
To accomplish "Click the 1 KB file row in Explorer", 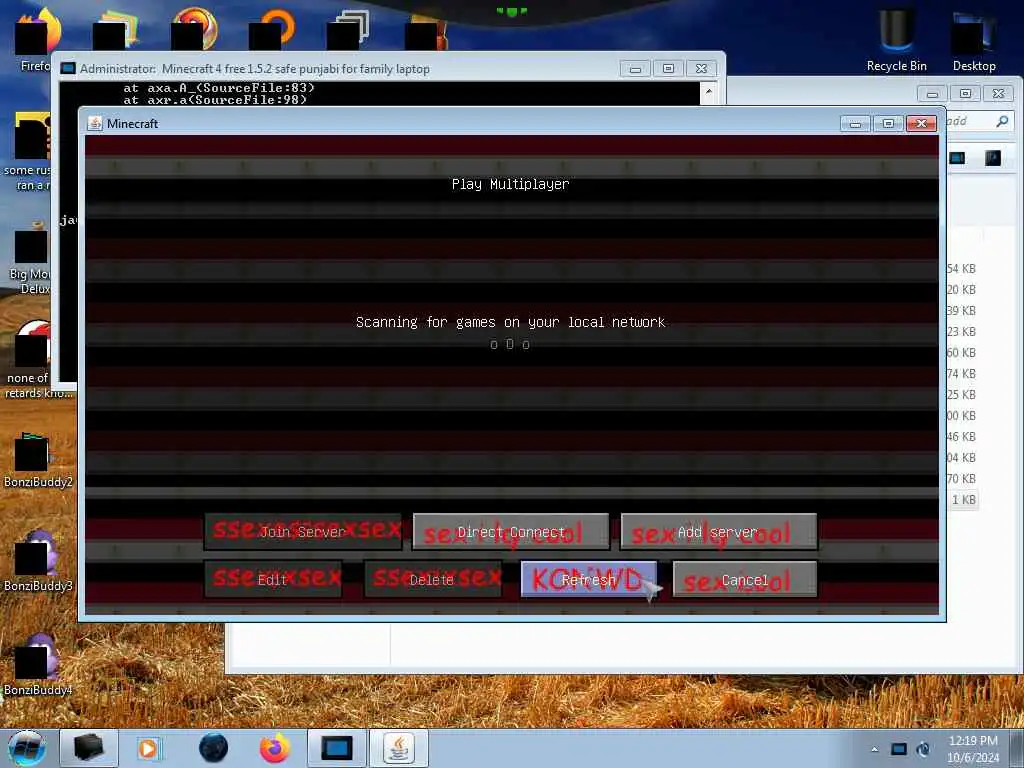I will click(x=963, y=500).
